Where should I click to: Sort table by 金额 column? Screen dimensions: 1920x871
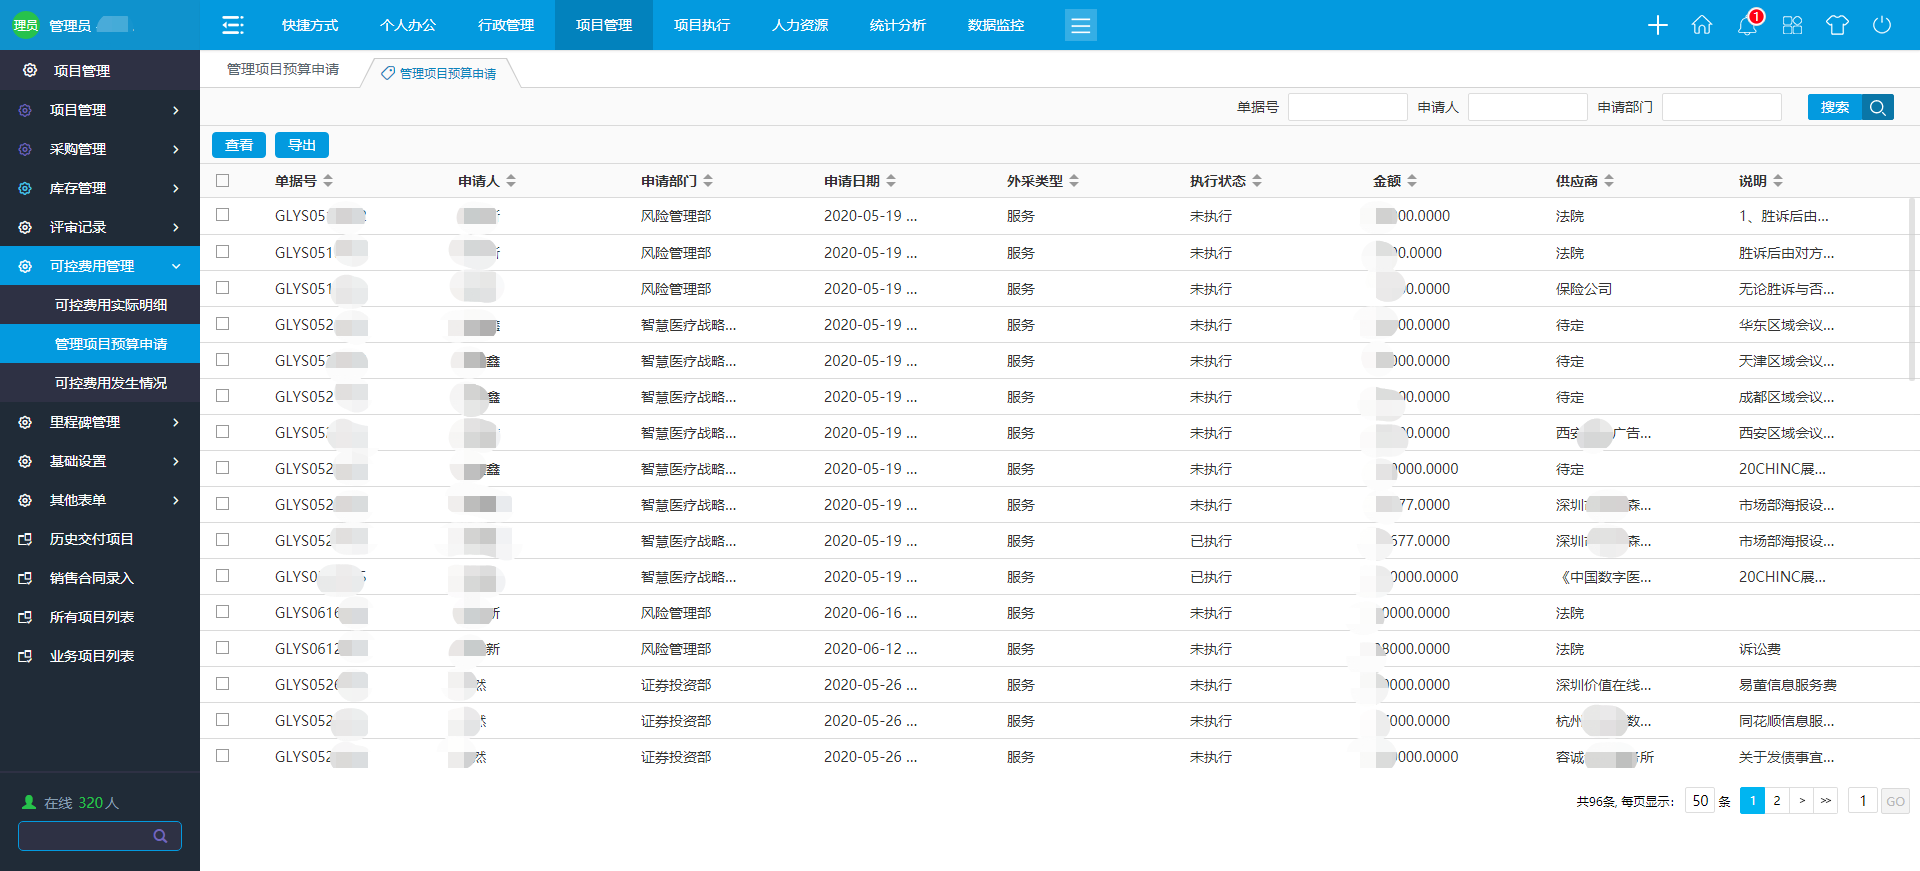point(1394,181)
